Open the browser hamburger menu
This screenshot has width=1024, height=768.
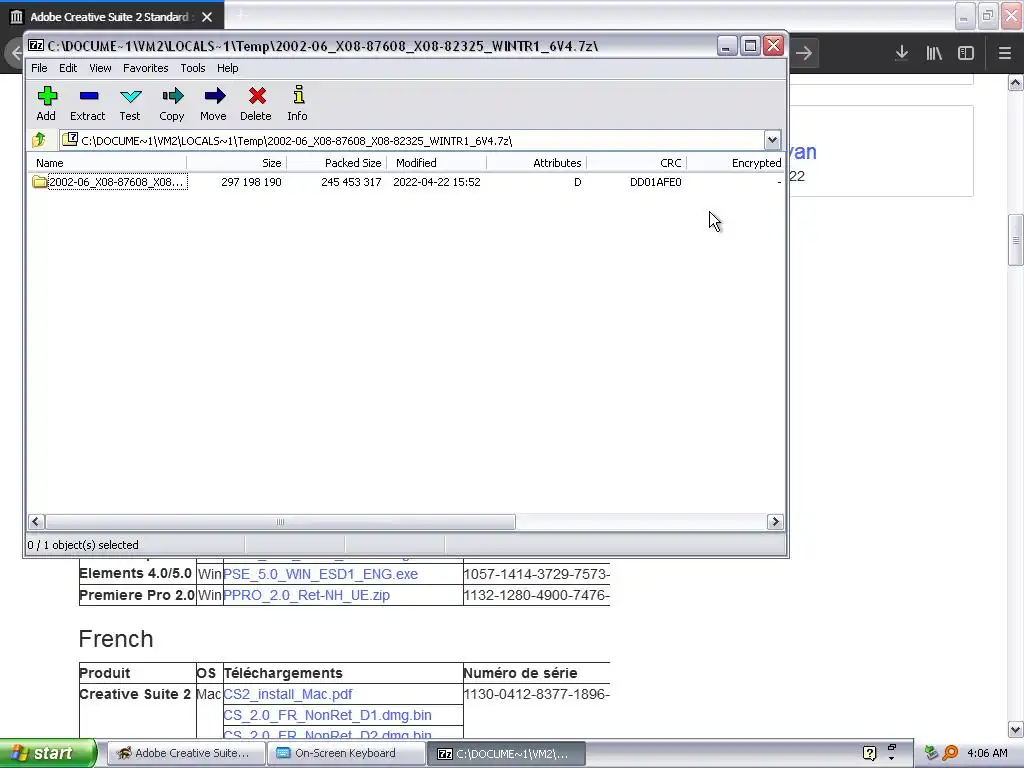(1004, 53)
